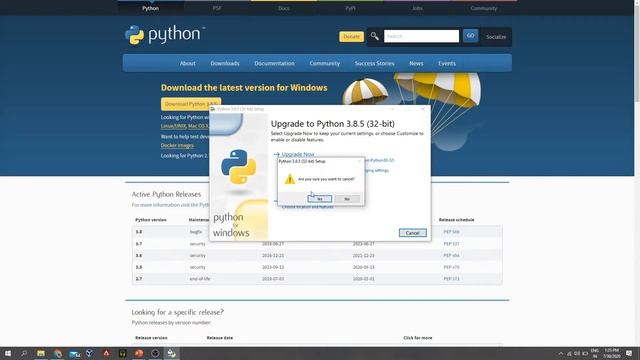
Task: Select the Jobs top-level site tab
Action: tap(417, 8)
